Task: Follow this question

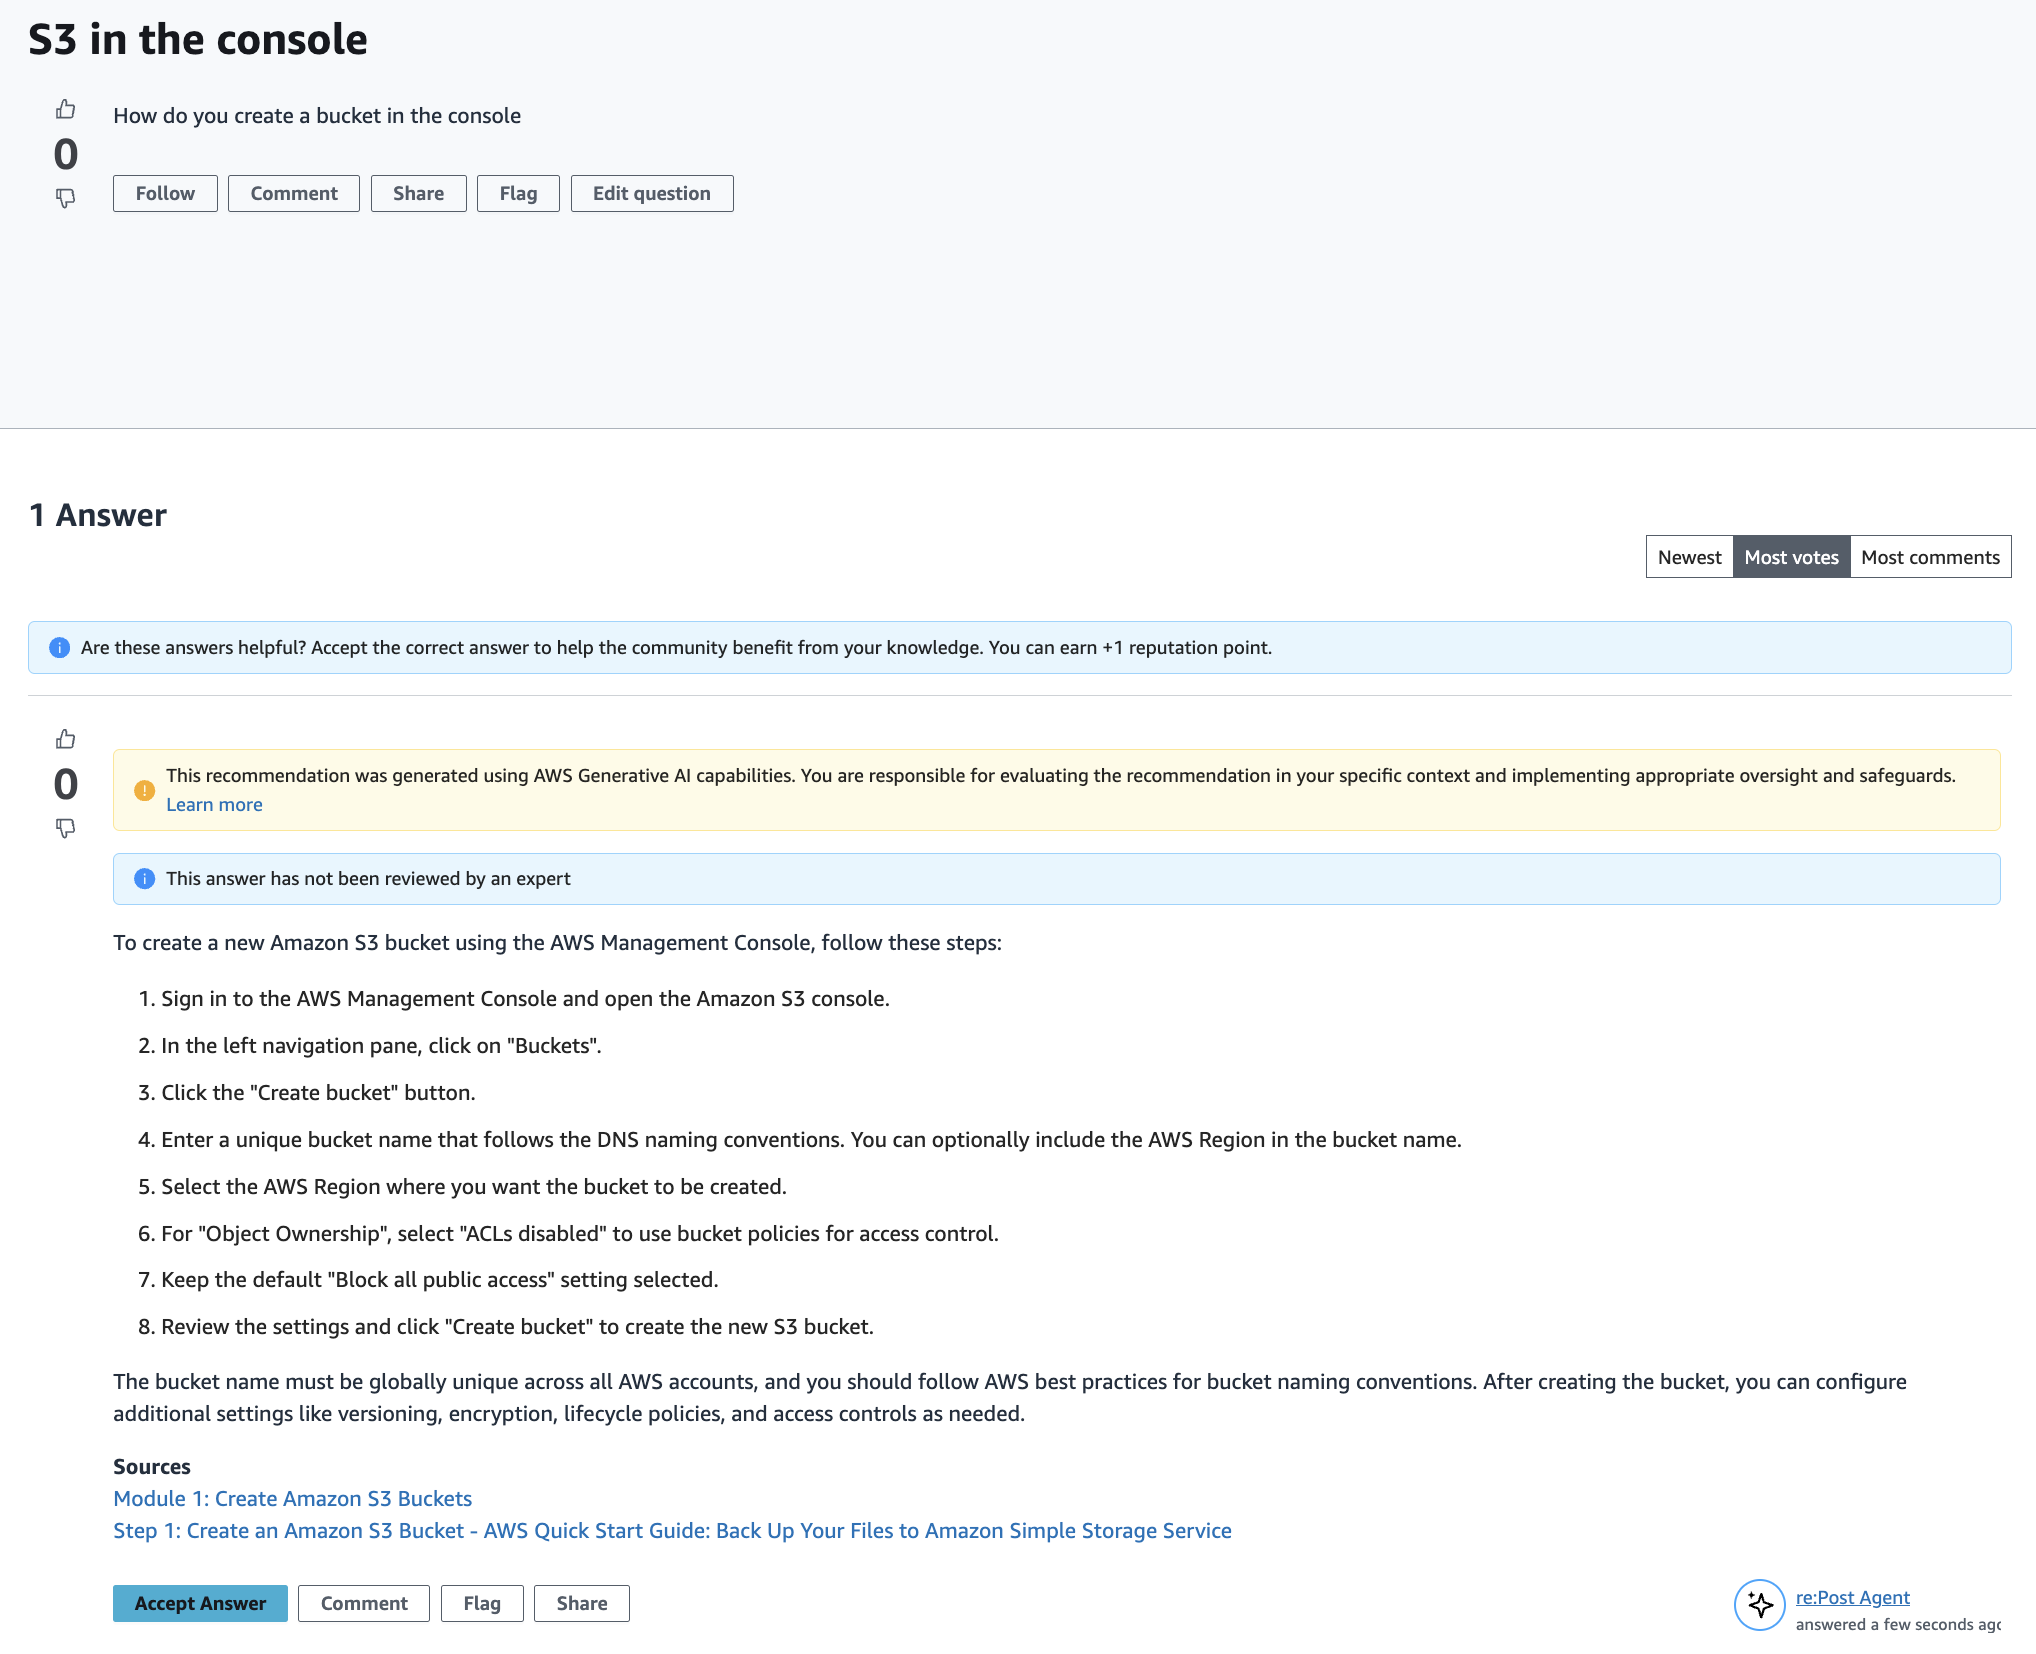Action: pyautogui.click(x=165, y=194)
